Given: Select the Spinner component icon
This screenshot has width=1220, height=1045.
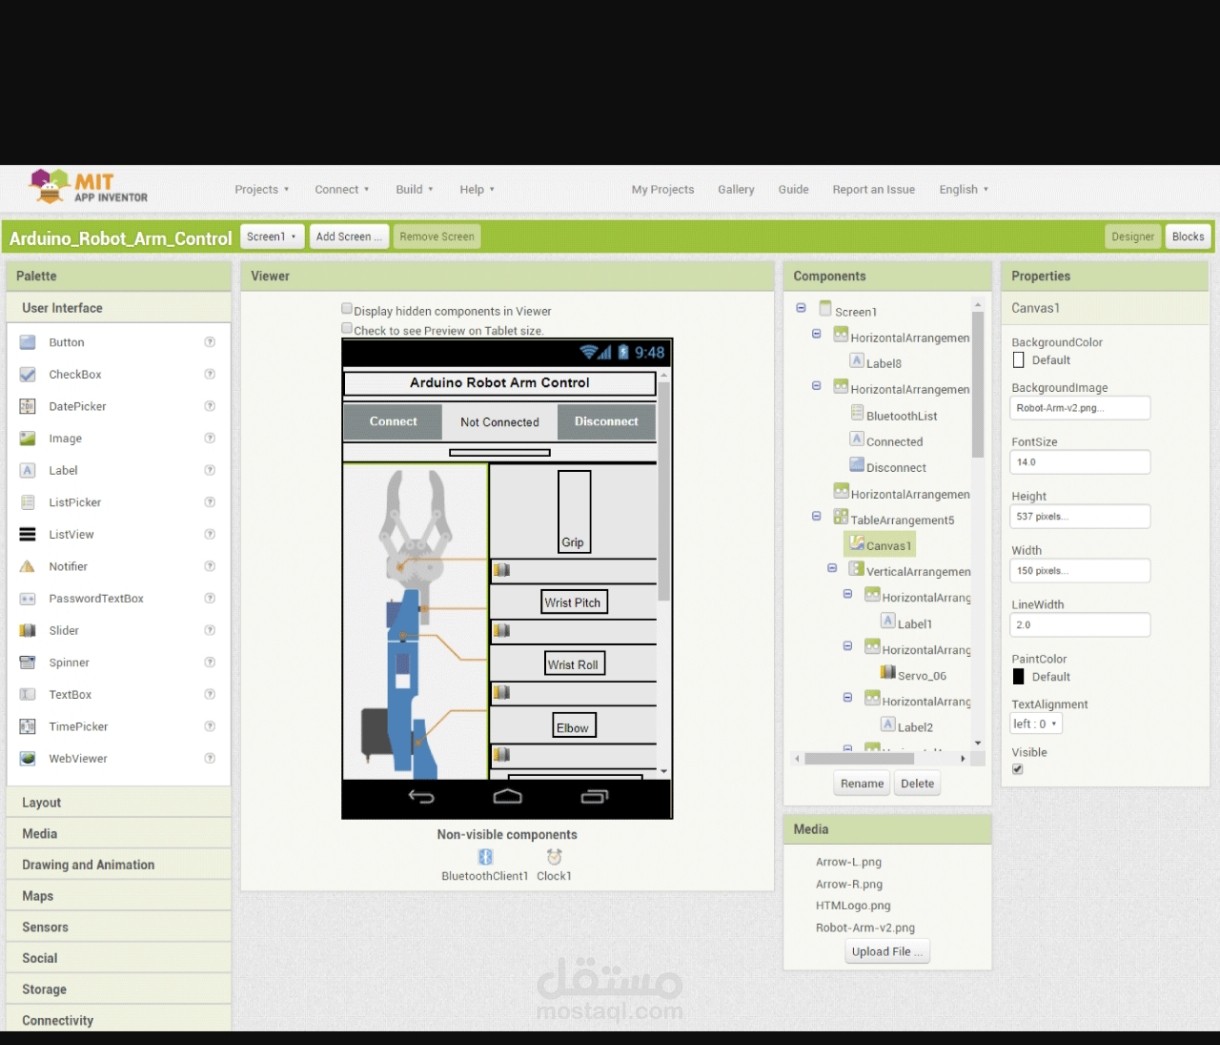Looking at the screenshot, I should coord(28,662).
